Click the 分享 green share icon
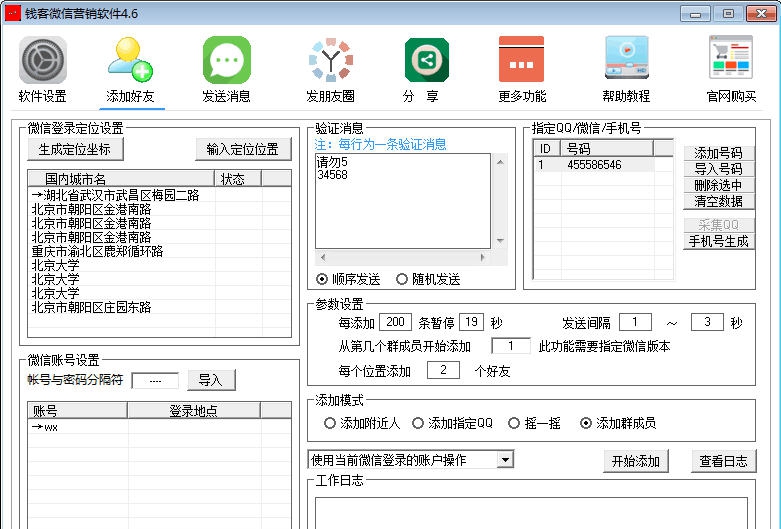This screenshot has width=781, height=529. [x=427, y=60]
